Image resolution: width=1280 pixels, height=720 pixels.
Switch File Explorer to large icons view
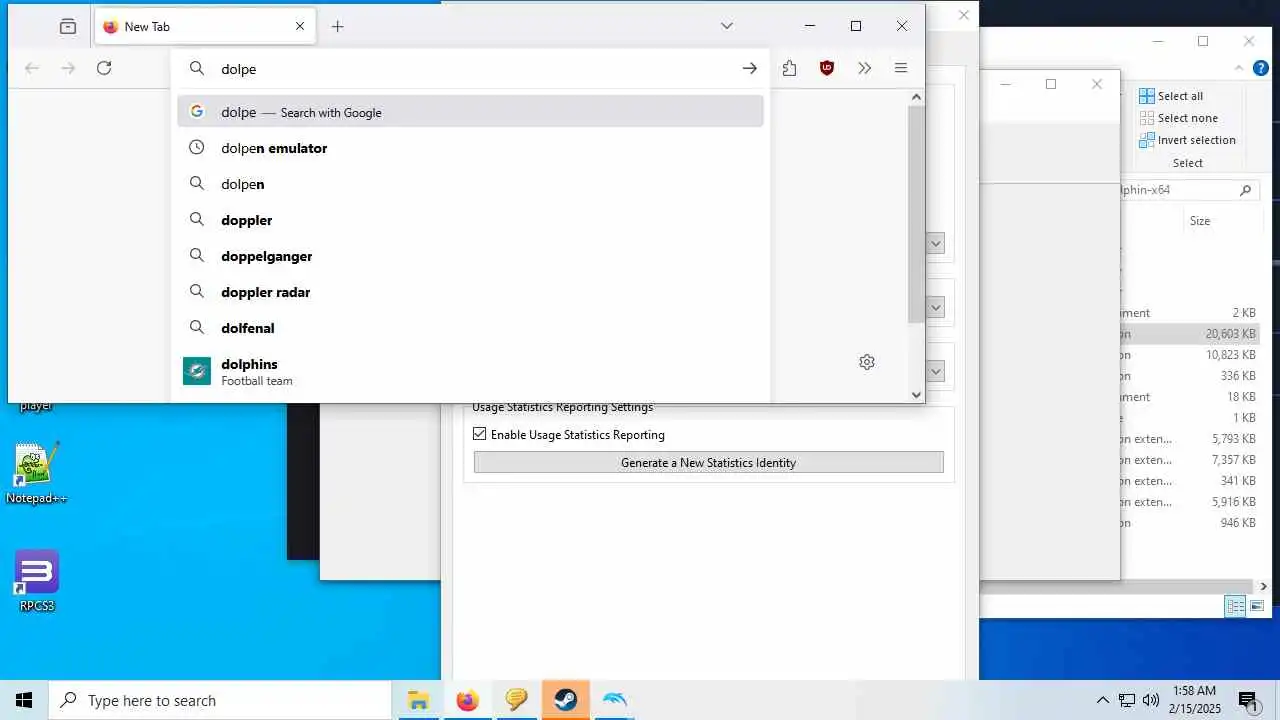click(1257, 606)
